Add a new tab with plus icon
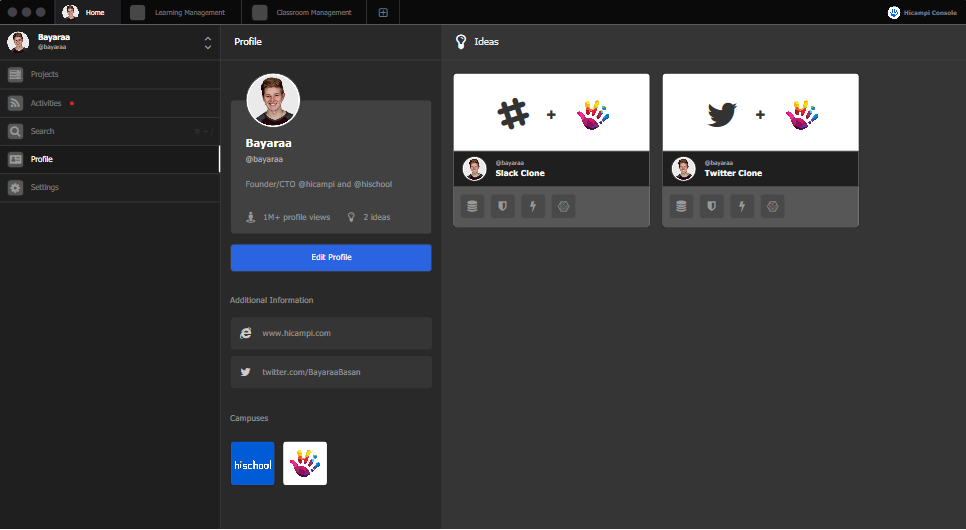This screenshot has height=530, width=966. (x=383, y=13)
